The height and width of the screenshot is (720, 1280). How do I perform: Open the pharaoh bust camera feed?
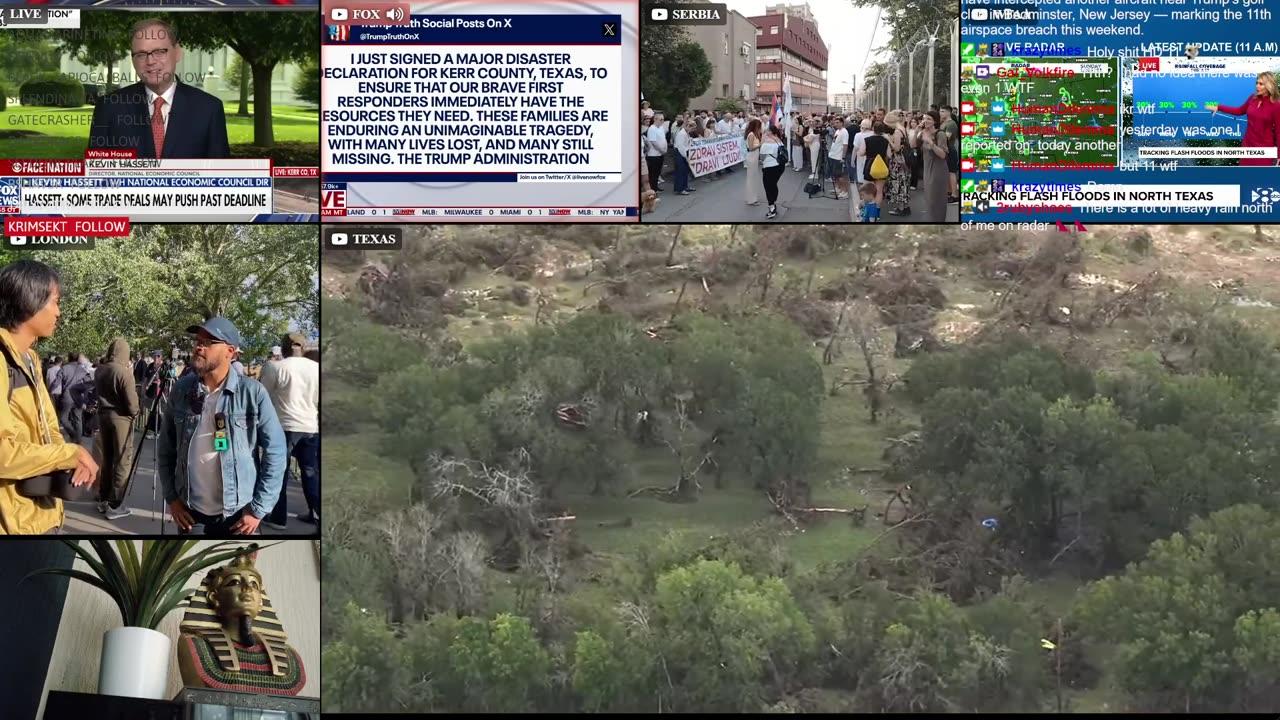159,628
